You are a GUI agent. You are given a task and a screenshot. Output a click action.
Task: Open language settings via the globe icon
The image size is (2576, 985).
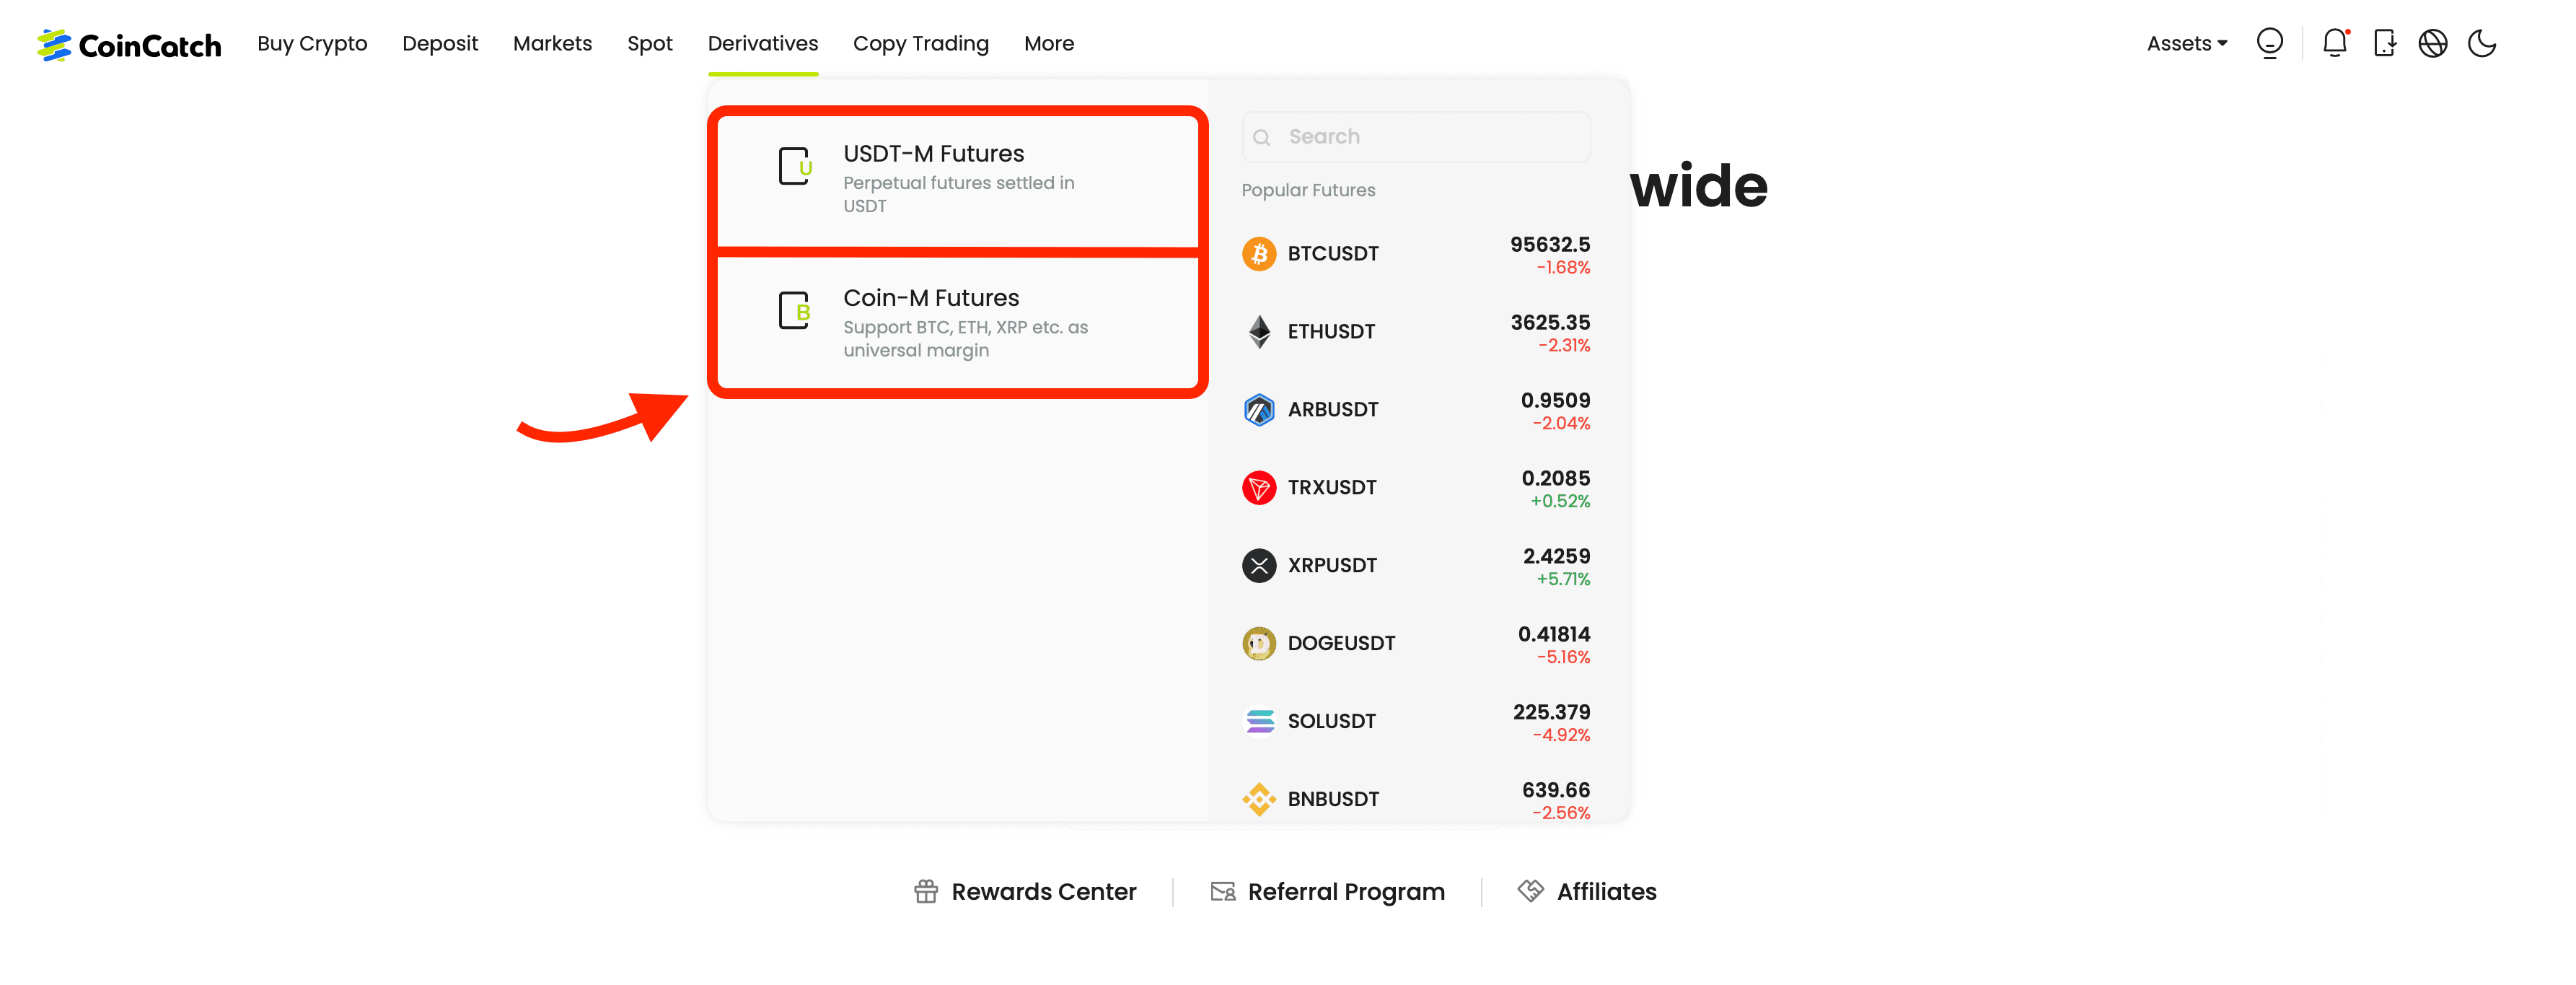(x=2432, y=43)
